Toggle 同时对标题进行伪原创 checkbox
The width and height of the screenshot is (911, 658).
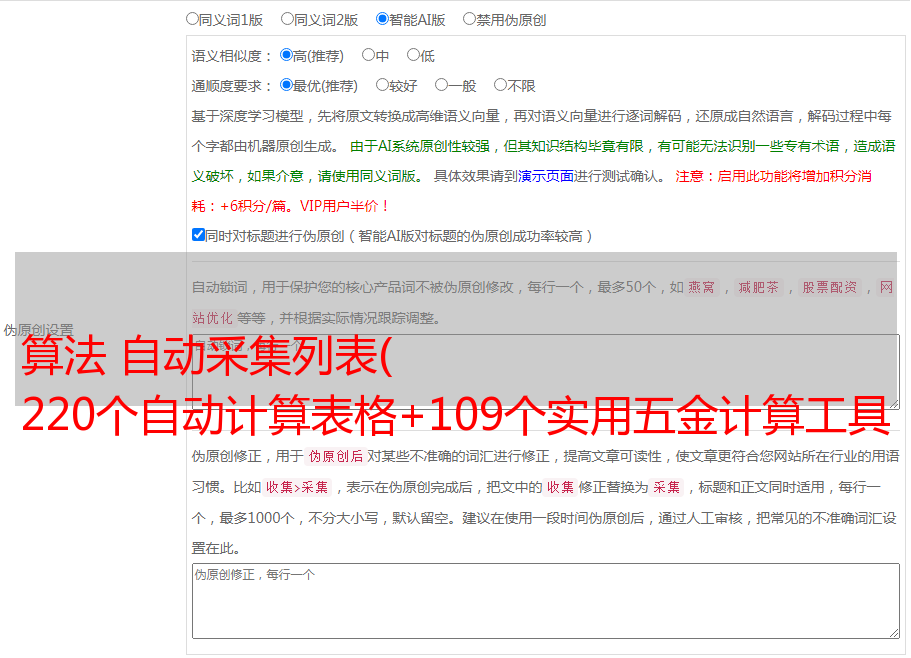[198, 235]
